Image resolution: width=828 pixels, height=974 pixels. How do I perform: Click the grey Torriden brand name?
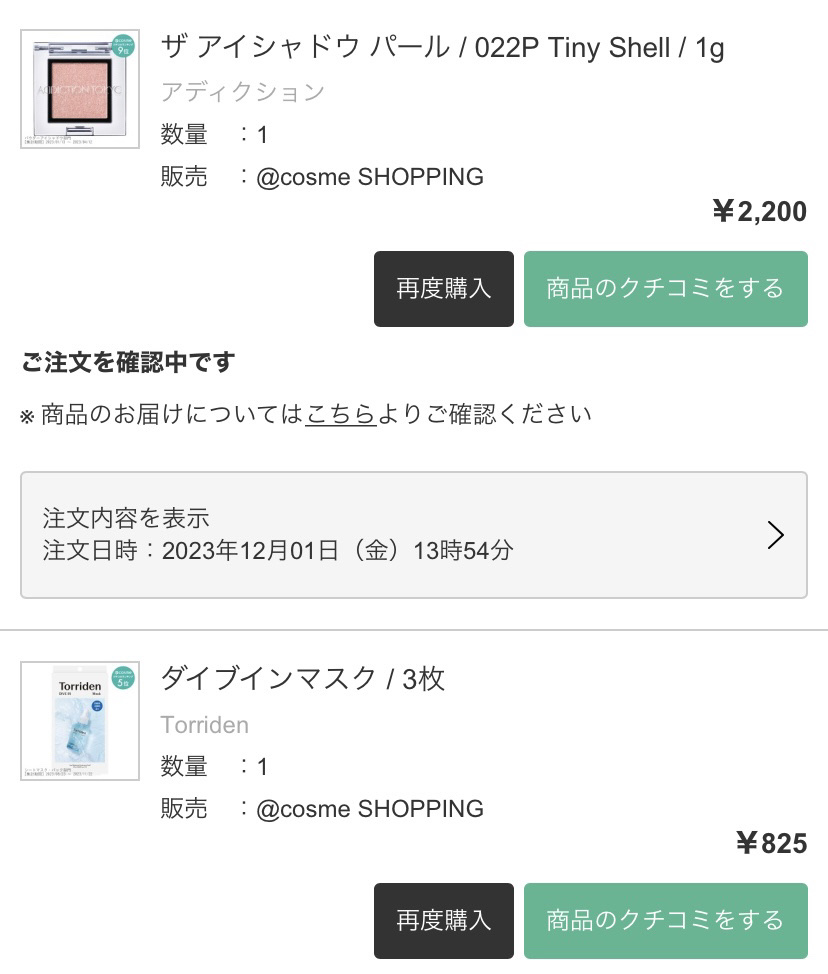pos(204,725)
